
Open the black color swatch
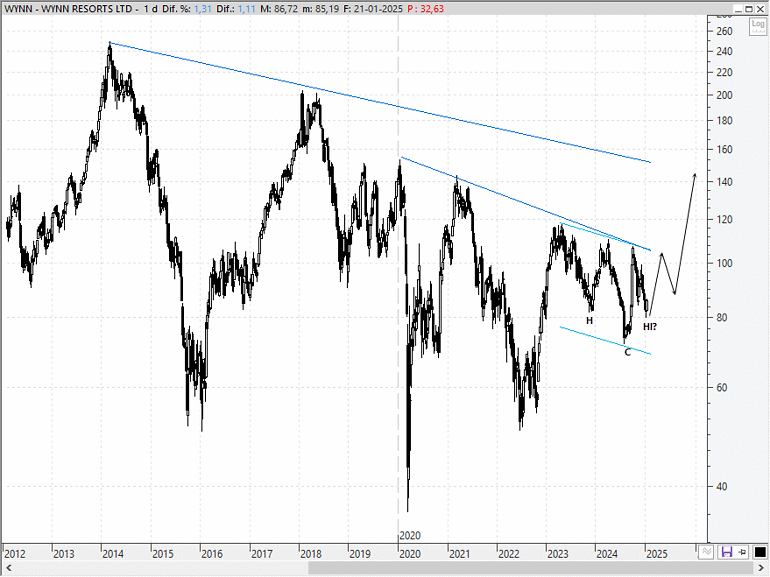760,552
